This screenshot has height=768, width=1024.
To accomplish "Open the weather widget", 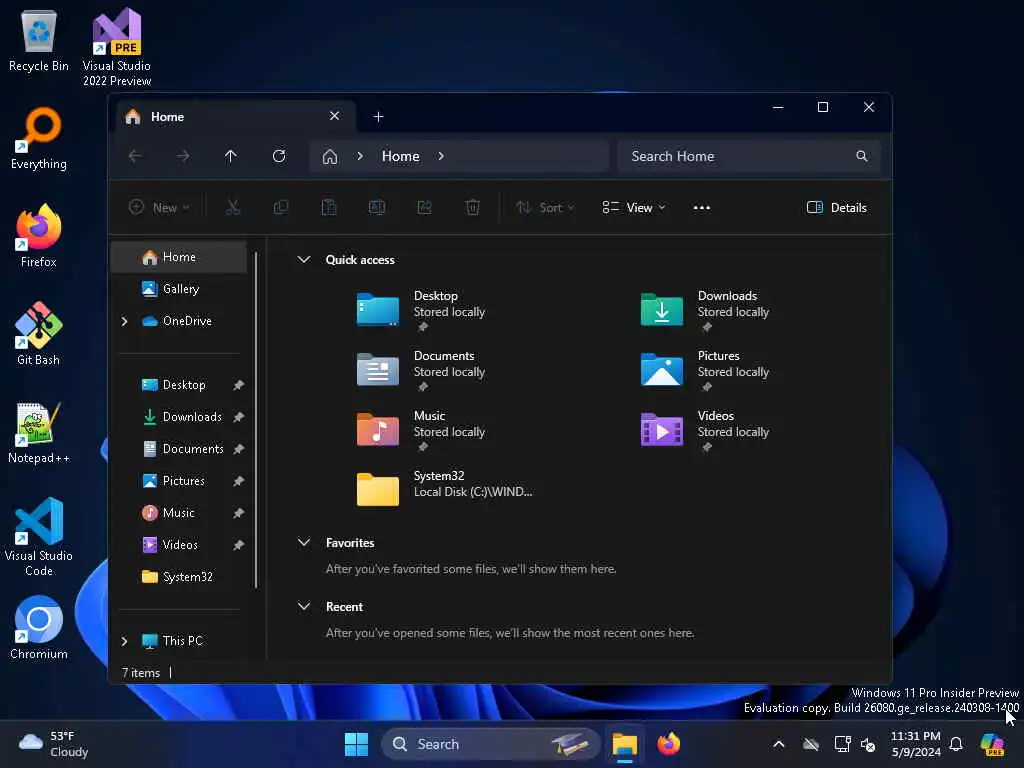I will [54, 744].
